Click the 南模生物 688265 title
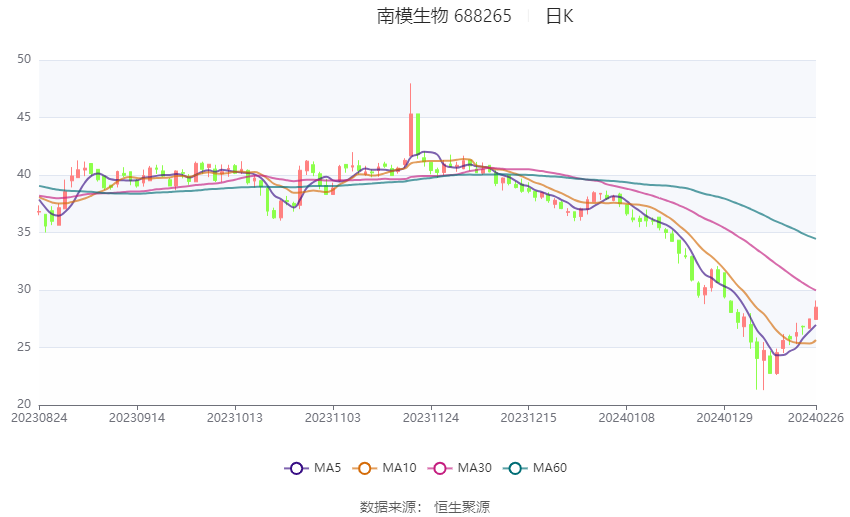Screen dimensions: 850x517 [x=444, y=16]
